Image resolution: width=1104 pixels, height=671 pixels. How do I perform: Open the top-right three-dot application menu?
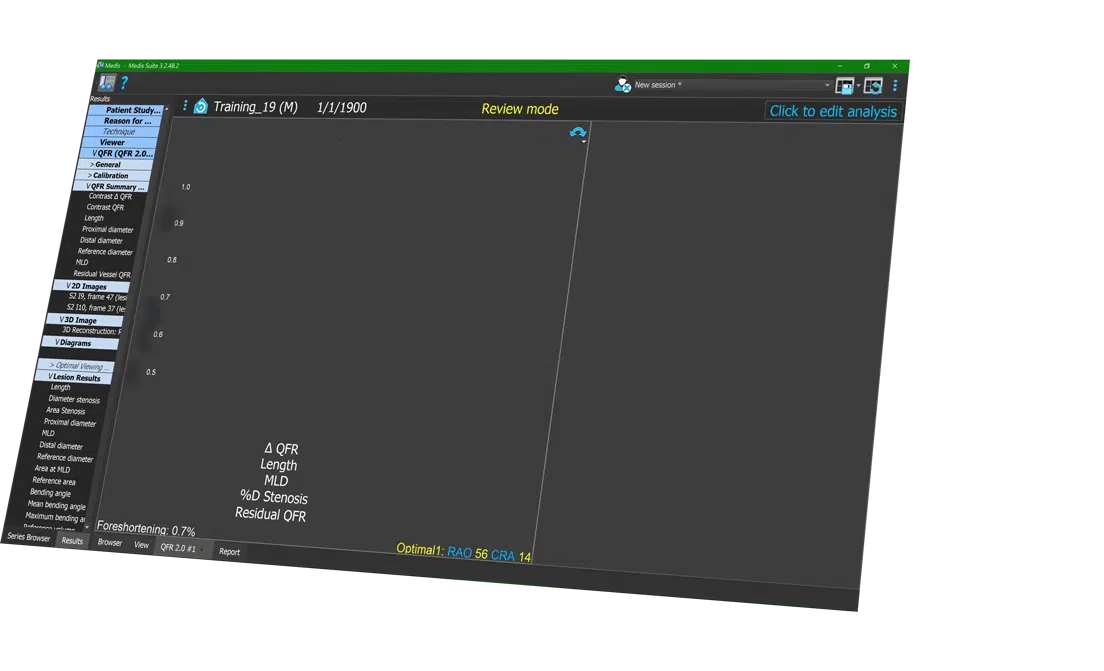point(895,86)
